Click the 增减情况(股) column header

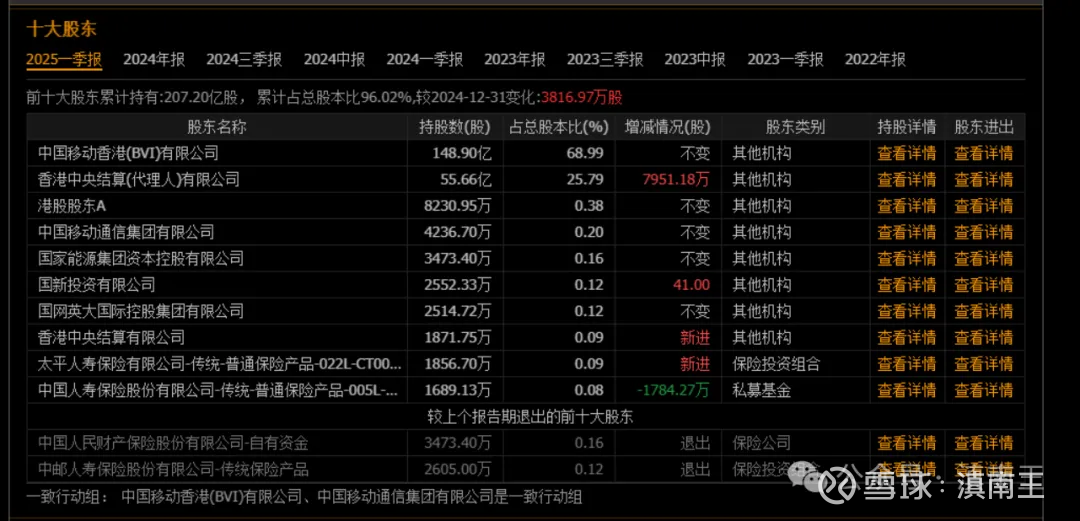(667, 127)
